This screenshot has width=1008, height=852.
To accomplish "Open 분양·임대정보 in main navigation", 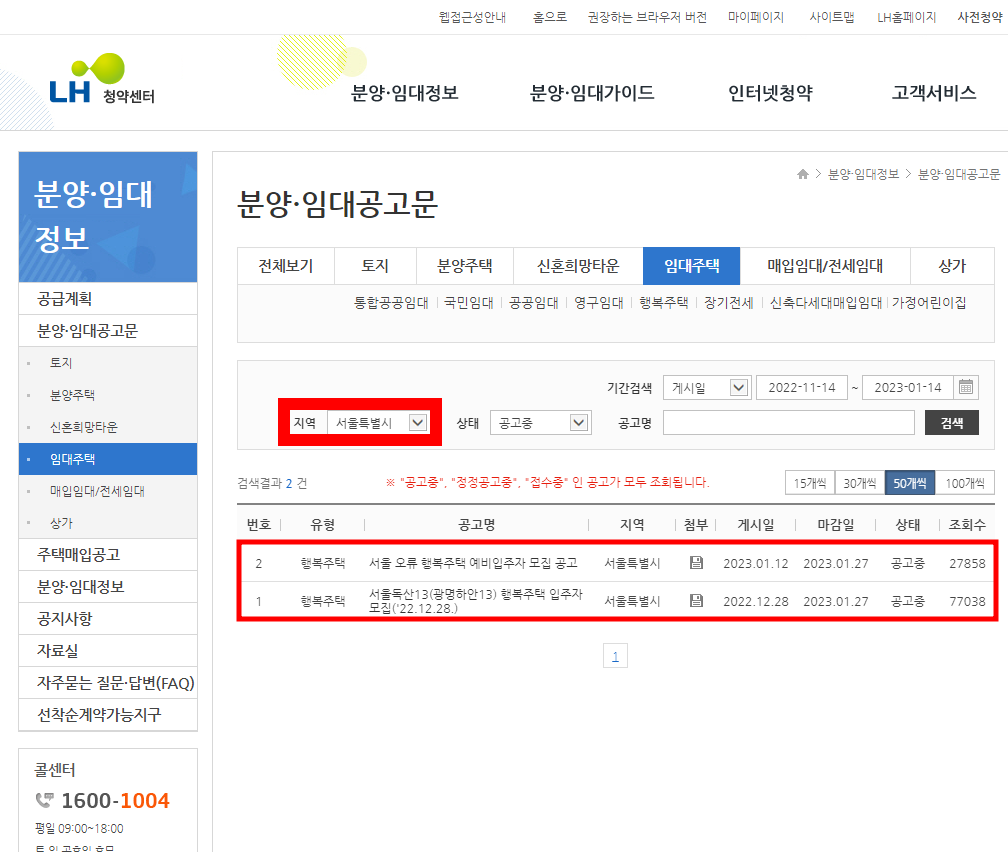I will [404, 93].
